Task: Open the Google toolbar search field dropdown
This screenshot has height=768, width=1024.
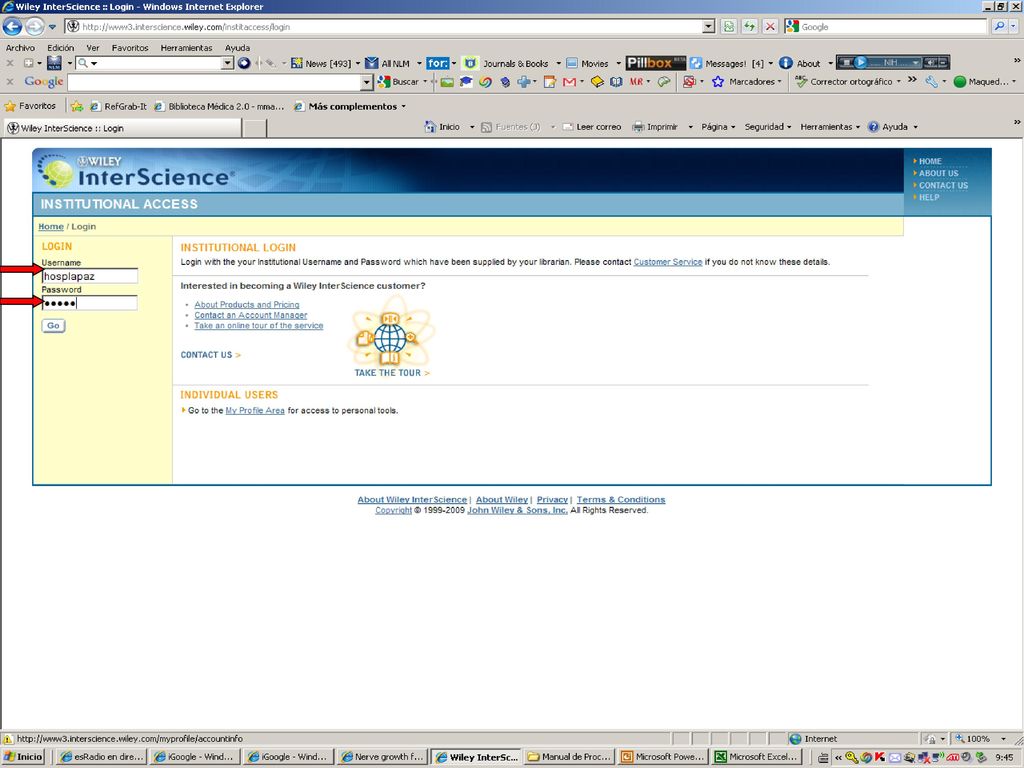Action: (x=366, y=82)
